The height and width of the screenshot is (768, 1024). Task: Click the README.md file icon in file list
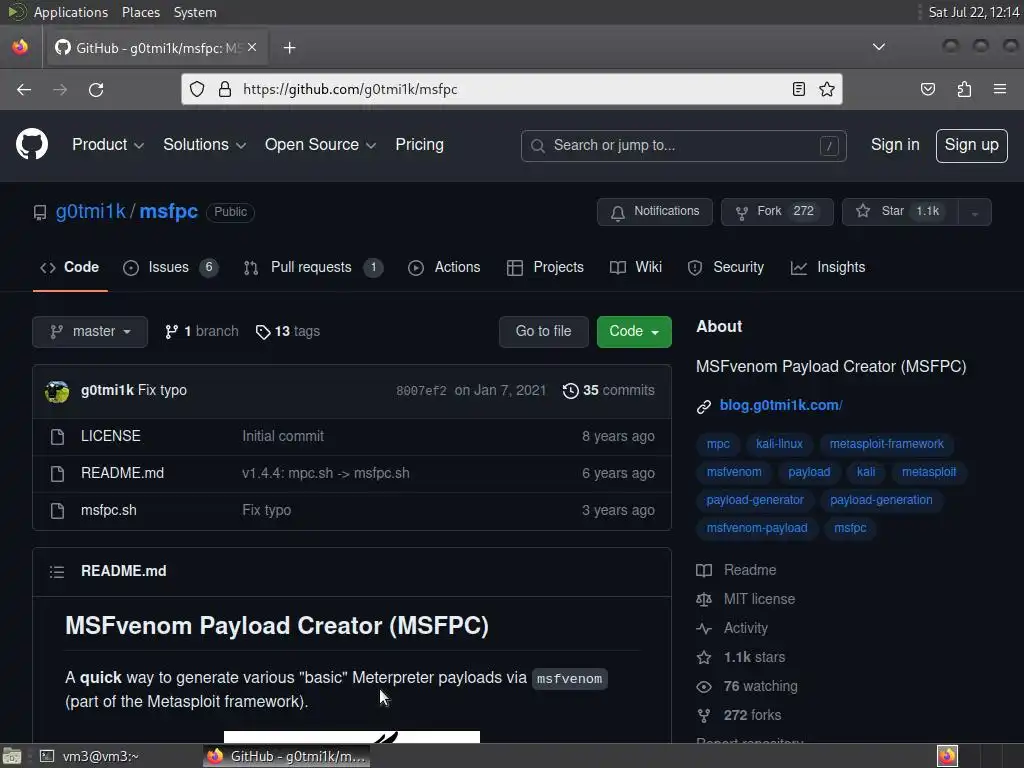click(x=57, y=473)
